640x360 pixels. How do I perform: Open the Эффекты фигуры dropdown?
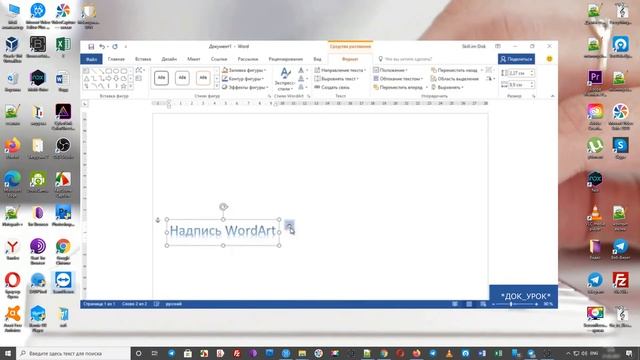(x=245, y=87)
